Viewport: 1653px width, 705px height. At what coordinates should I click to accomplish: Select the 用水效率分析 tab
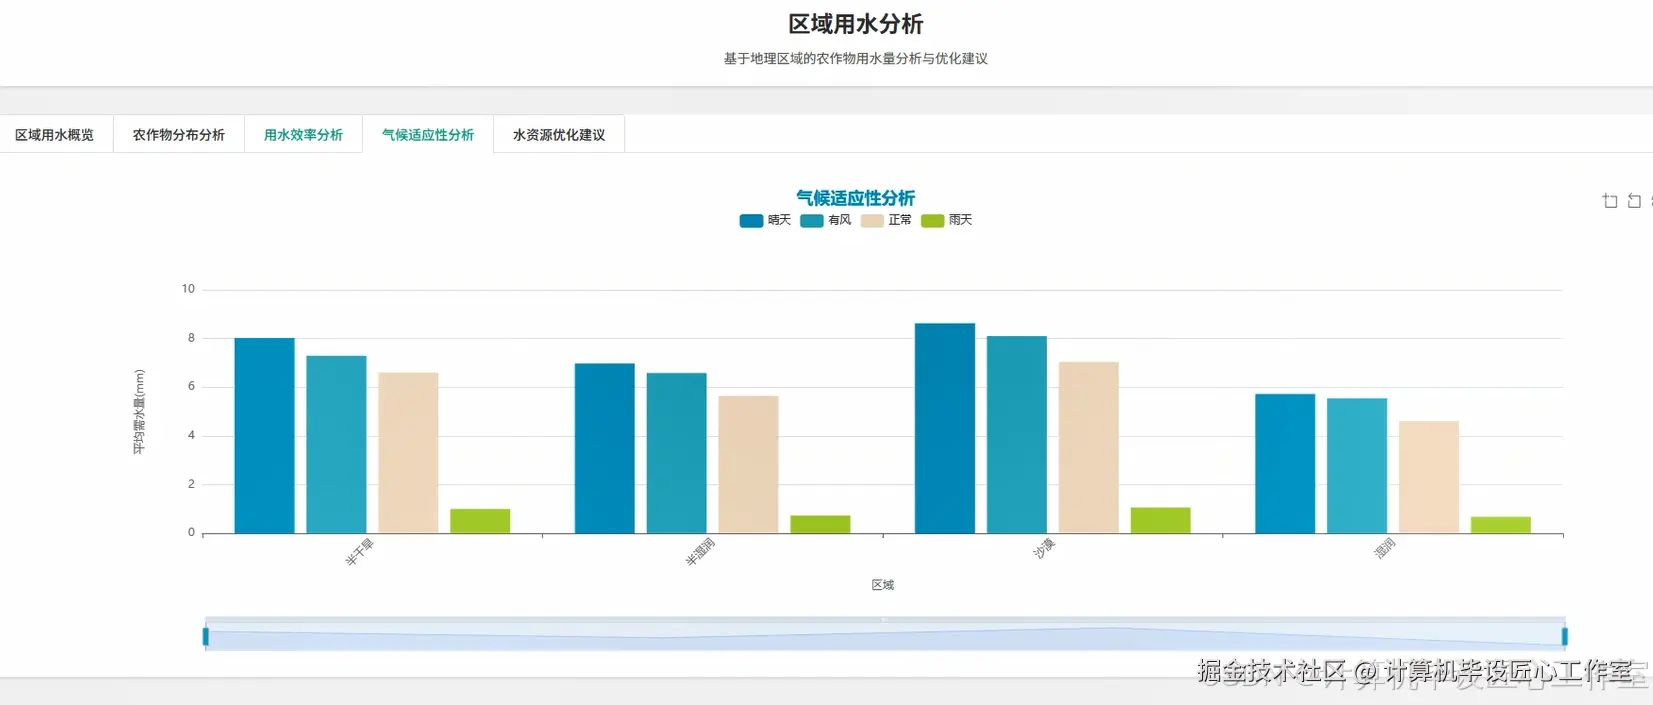pos(303,135)
